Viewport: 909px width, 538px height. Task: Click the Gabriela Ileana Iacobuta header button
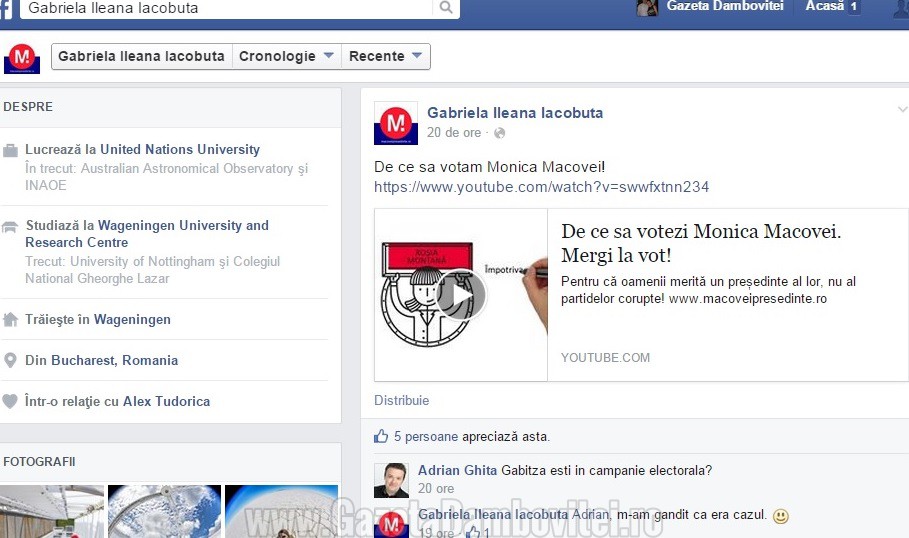[x=141, y=56]
